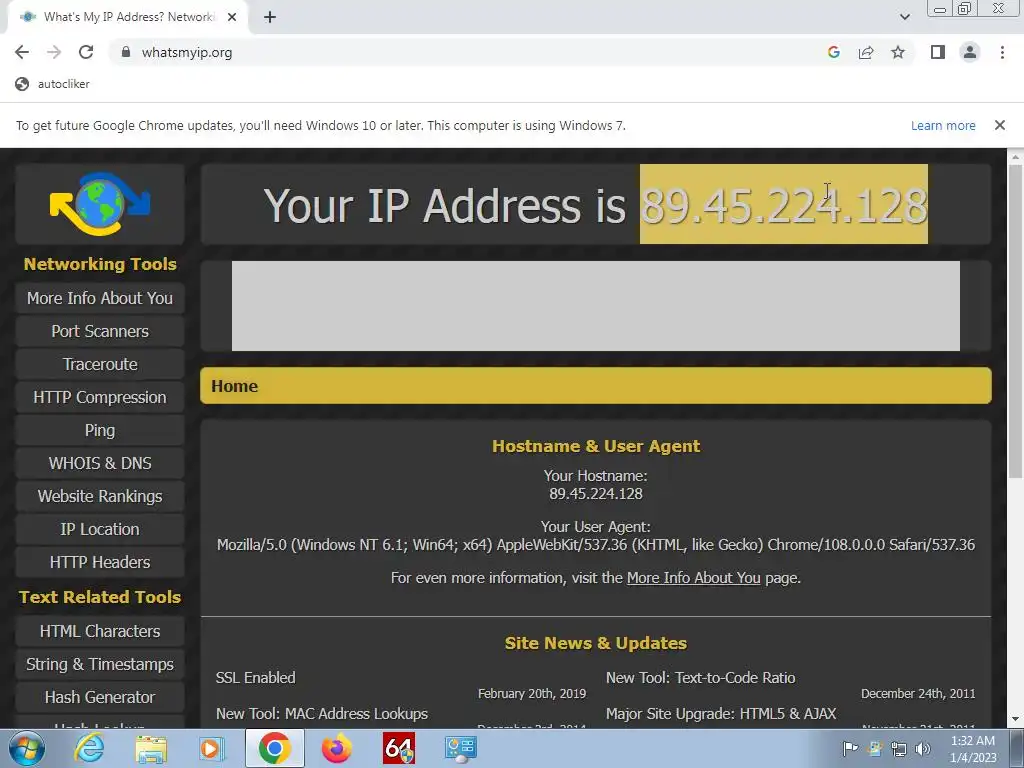Click Major Site Upgrade: HTML5 & AJAX item

(x=721, y=714)
